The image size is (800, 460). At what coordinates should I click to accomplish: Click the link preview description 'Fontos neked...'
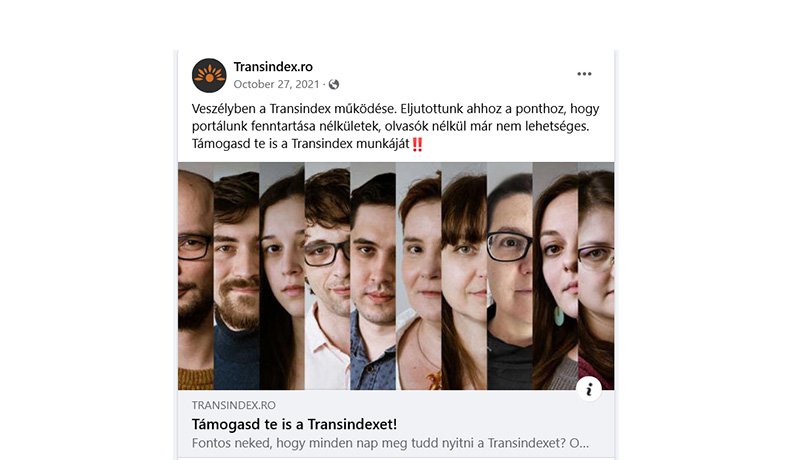click(x=390, y=443)
